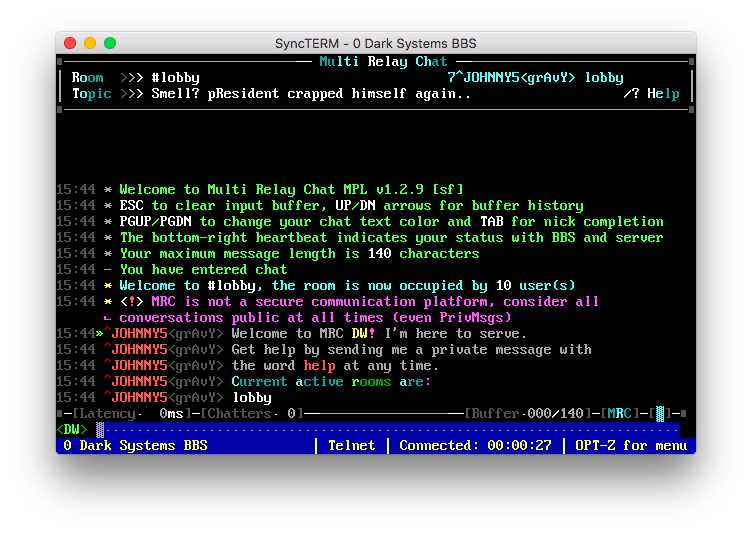The height and width of the screenshot is (534, 752).
Task: Click the 'MRC is not a secure communication platform' warning
Action: [359, 301]
